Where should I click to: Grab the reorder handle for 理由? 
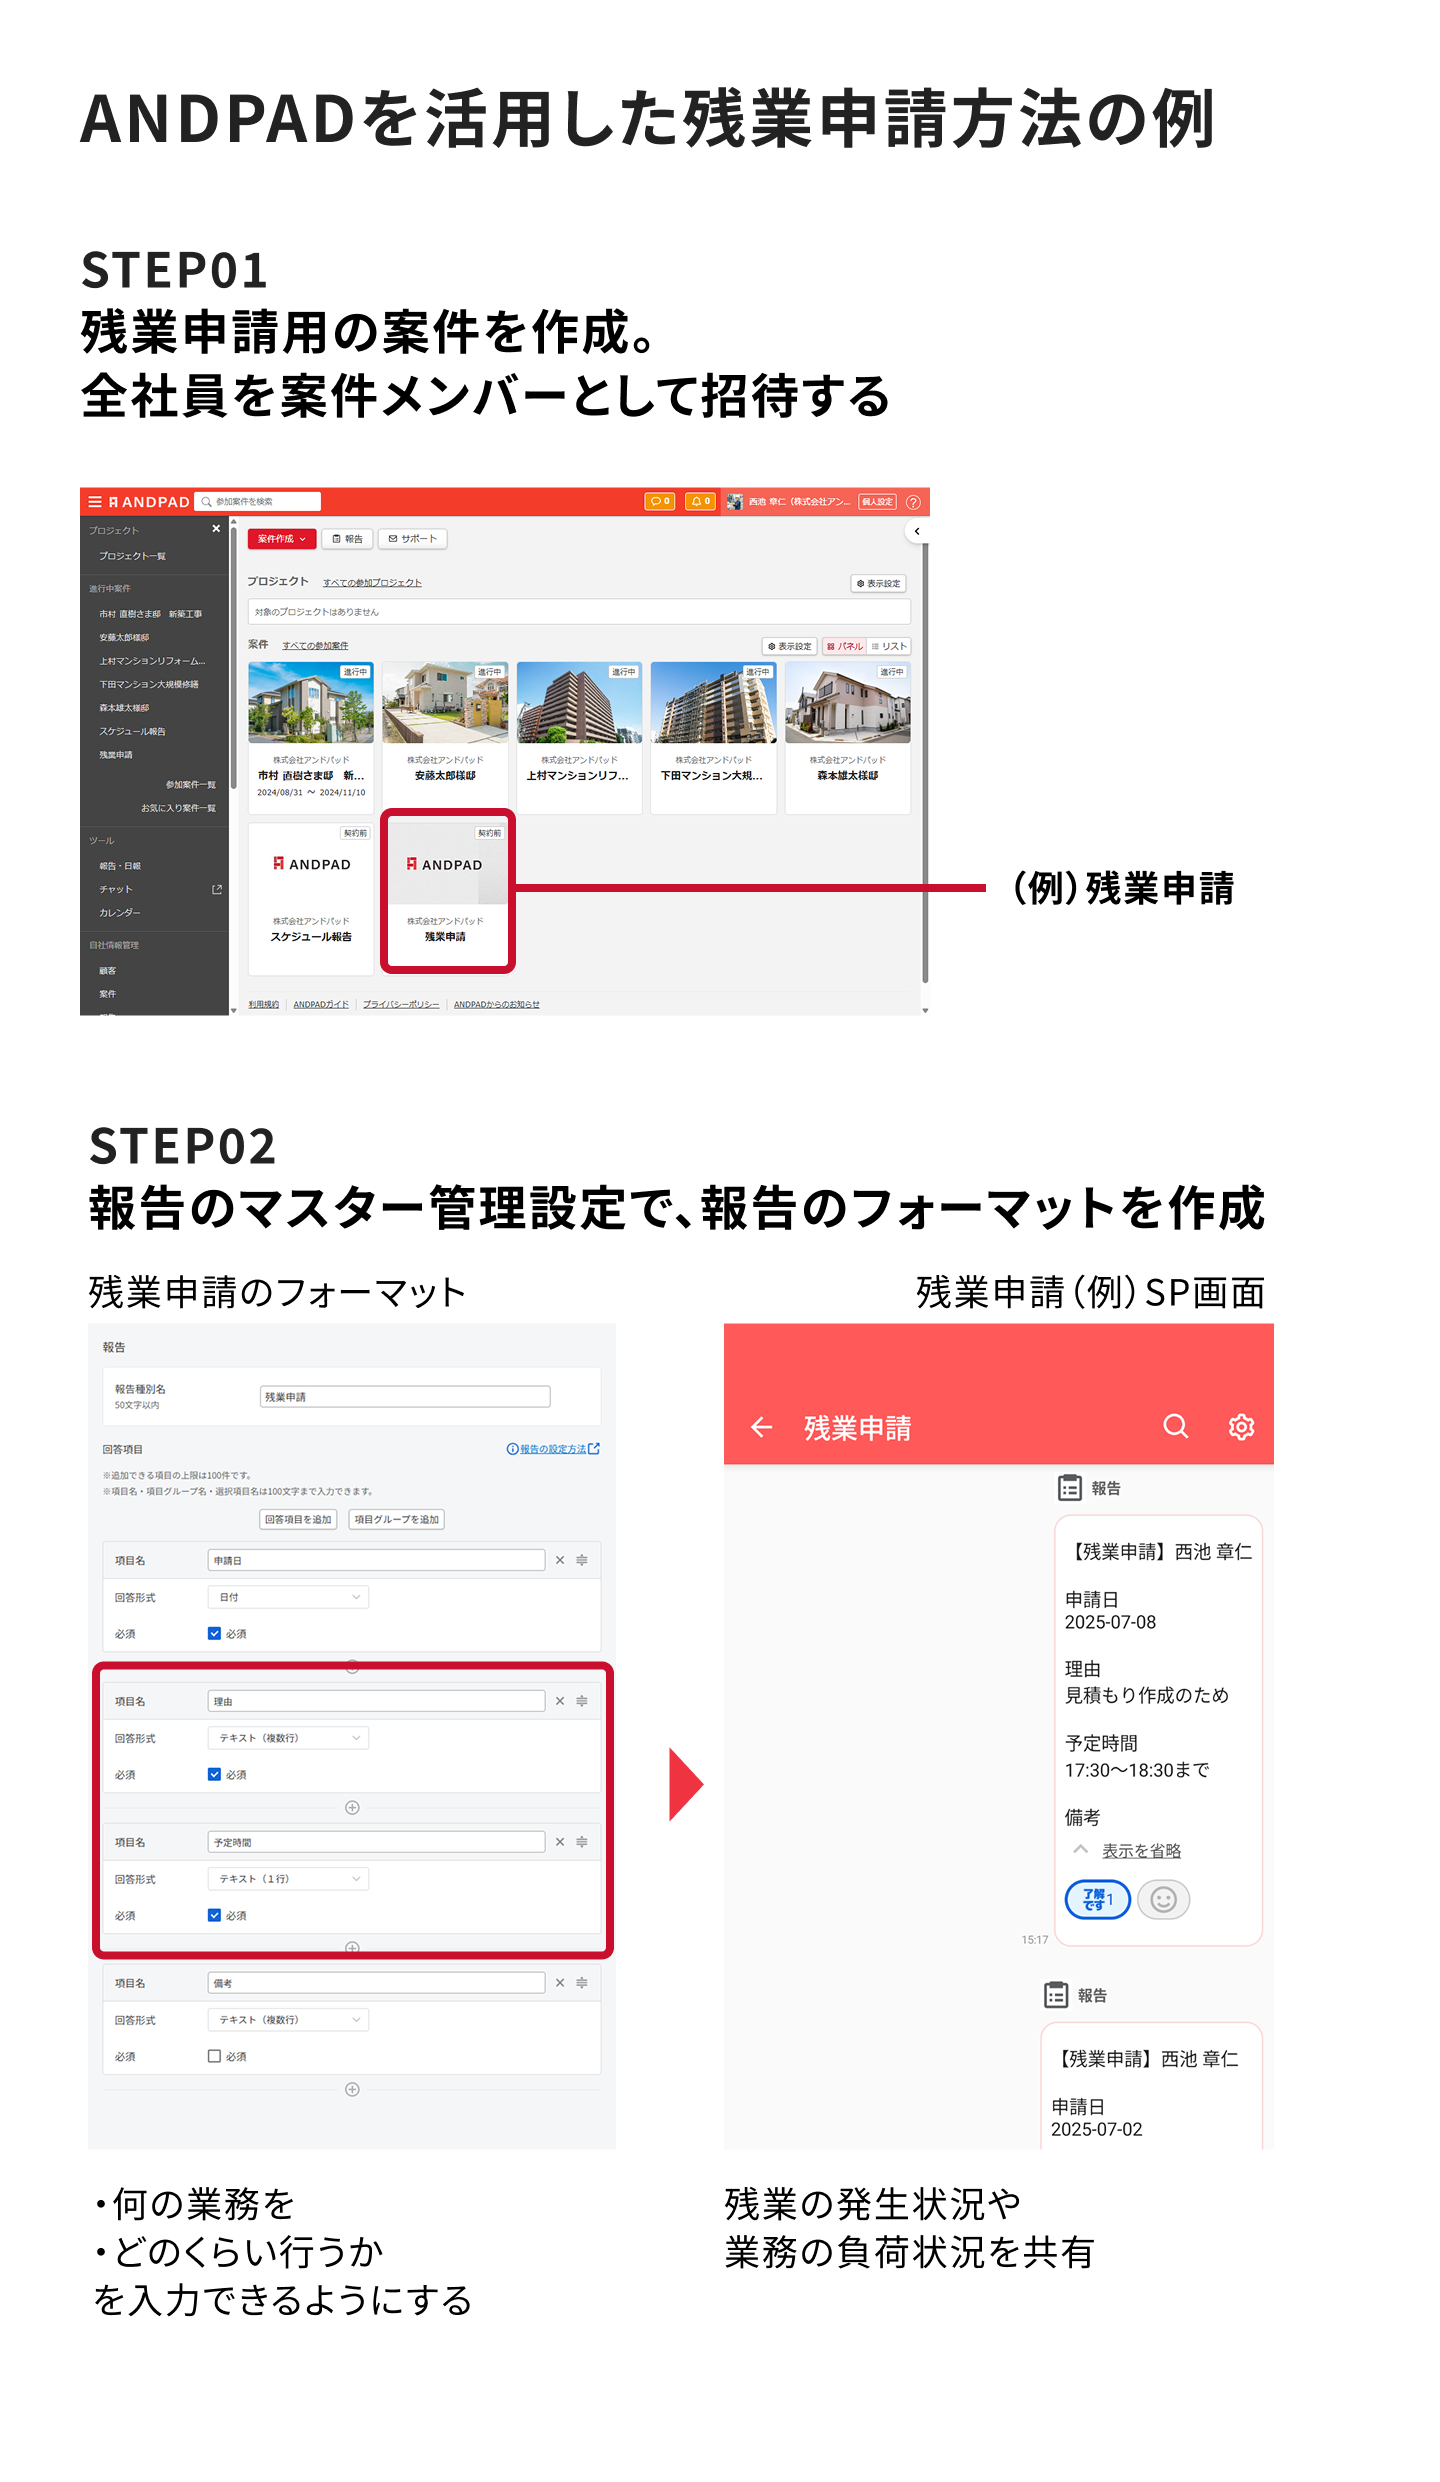[x=582, y=1701]
